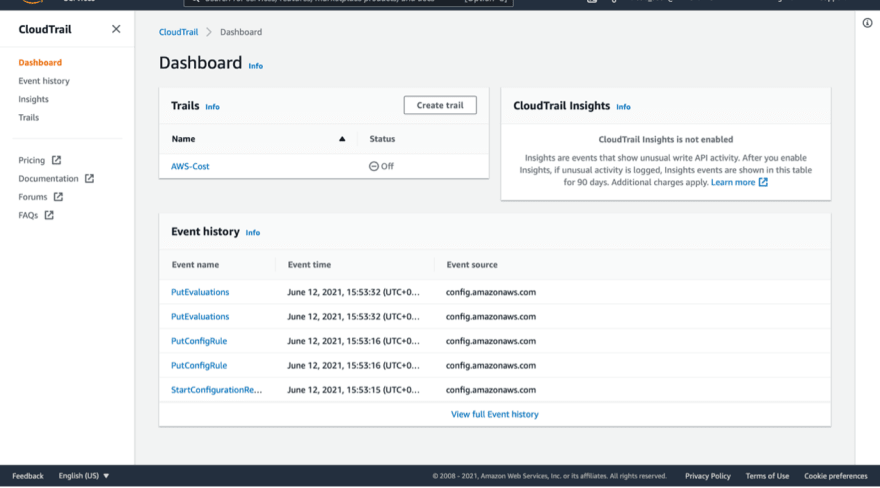Open the StartConfigurationRe... event
The image size is (880, 488).
click(x=216, y=390)
